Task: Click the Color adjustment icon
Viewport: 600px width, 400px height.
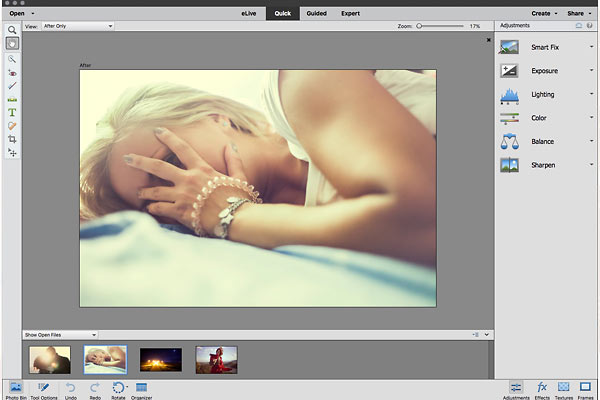Action: click(x=509, y=118)
